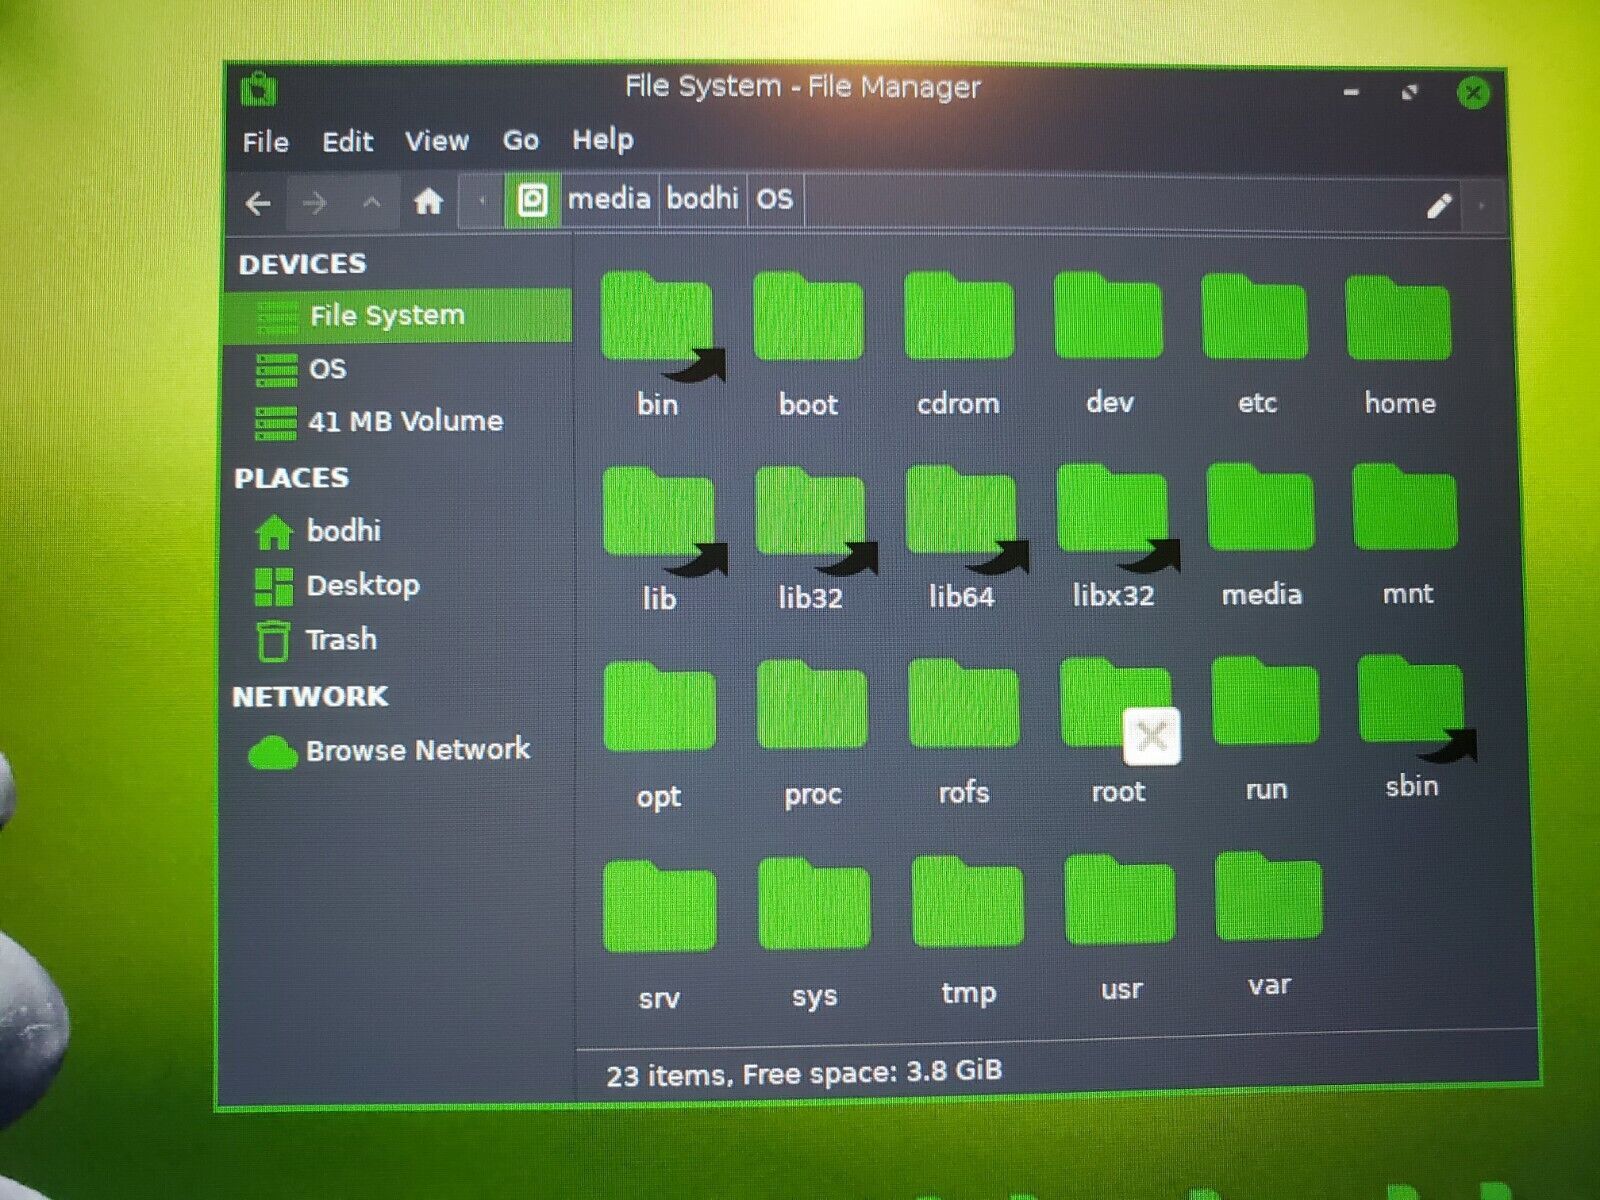This screenshot has width=1600, height=1200.
Task: Go to parent folder with up arrow
Action: [x=372, y=203]
